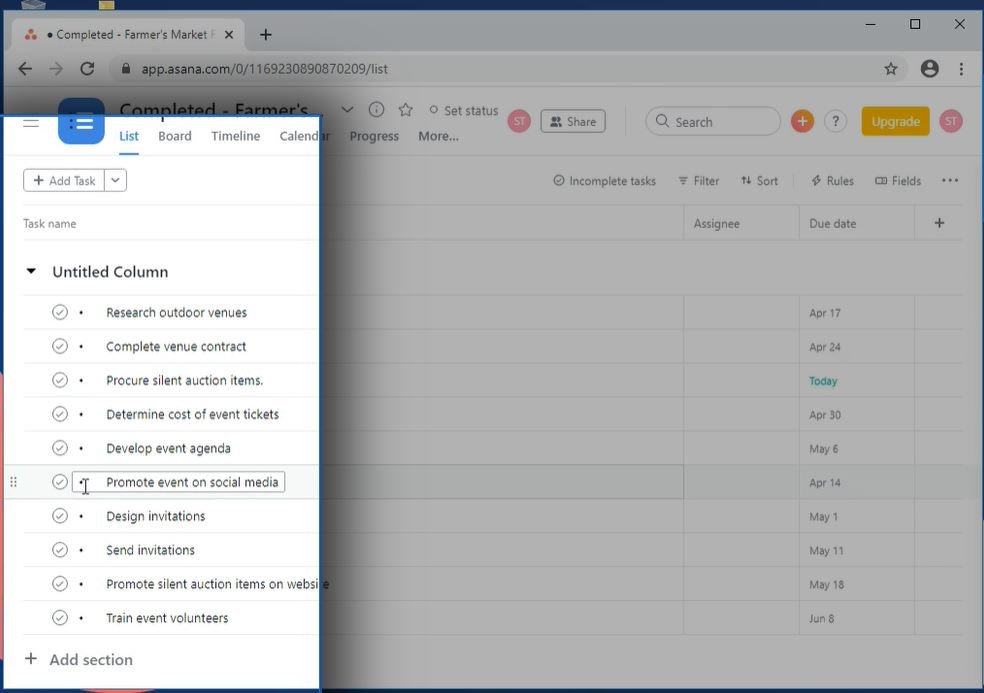Mark Procure silent auction items complete
The image size is (984, 693).
pos(60,380)
